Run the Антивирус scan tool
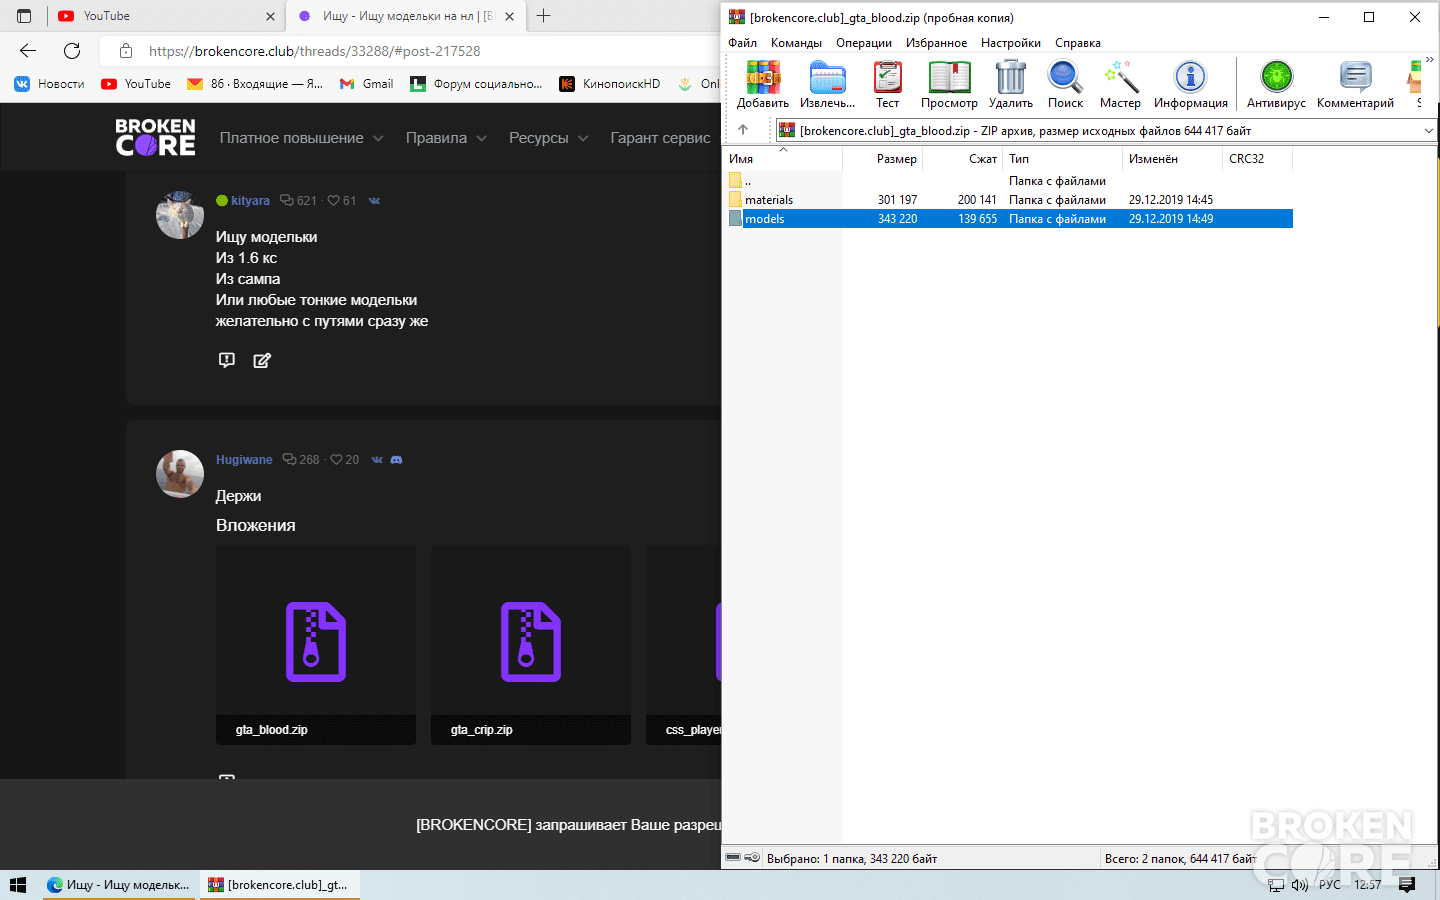 tap(1276, 84)
